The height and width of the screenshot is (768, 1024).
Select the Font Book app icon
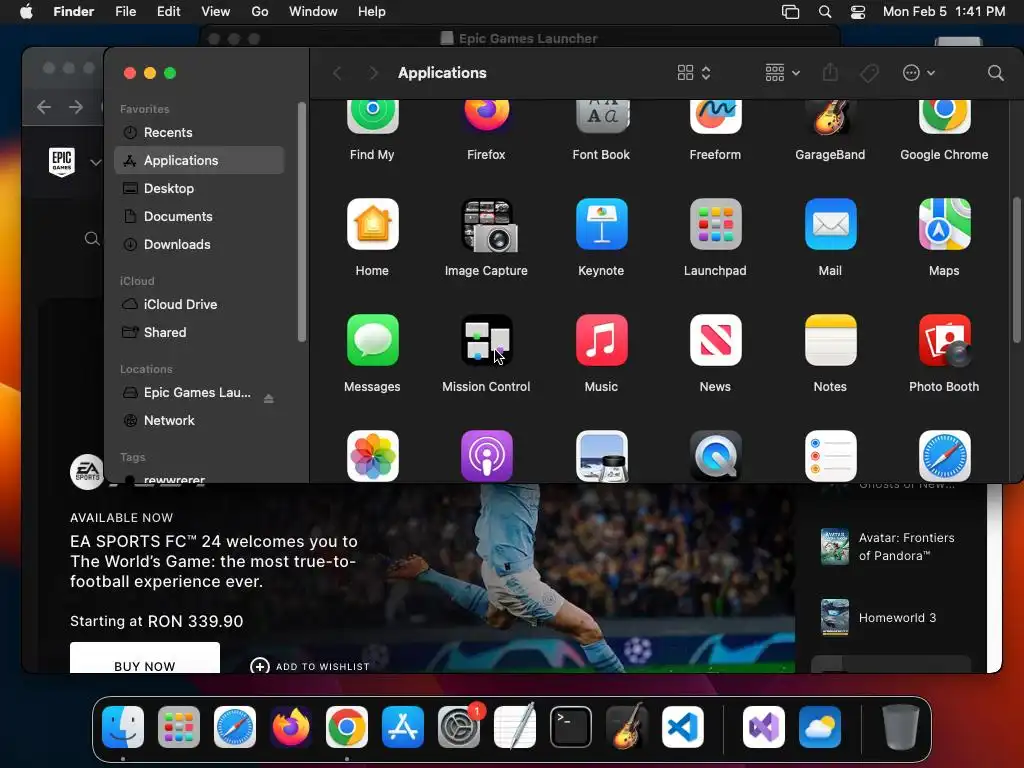[601, 118]
